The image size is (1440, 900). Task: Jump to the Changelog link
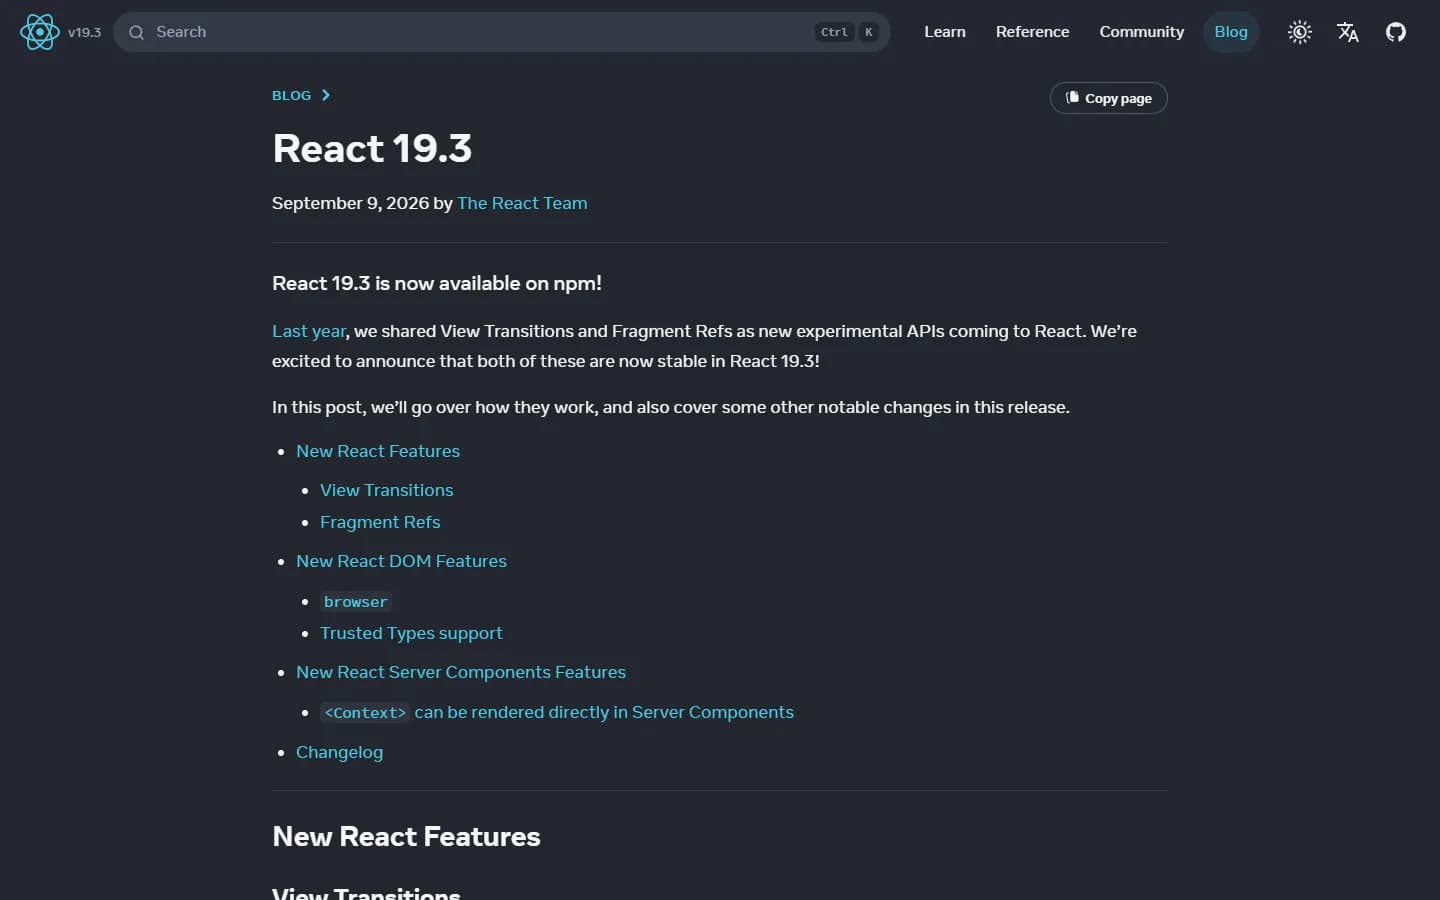tap(339, 752)
